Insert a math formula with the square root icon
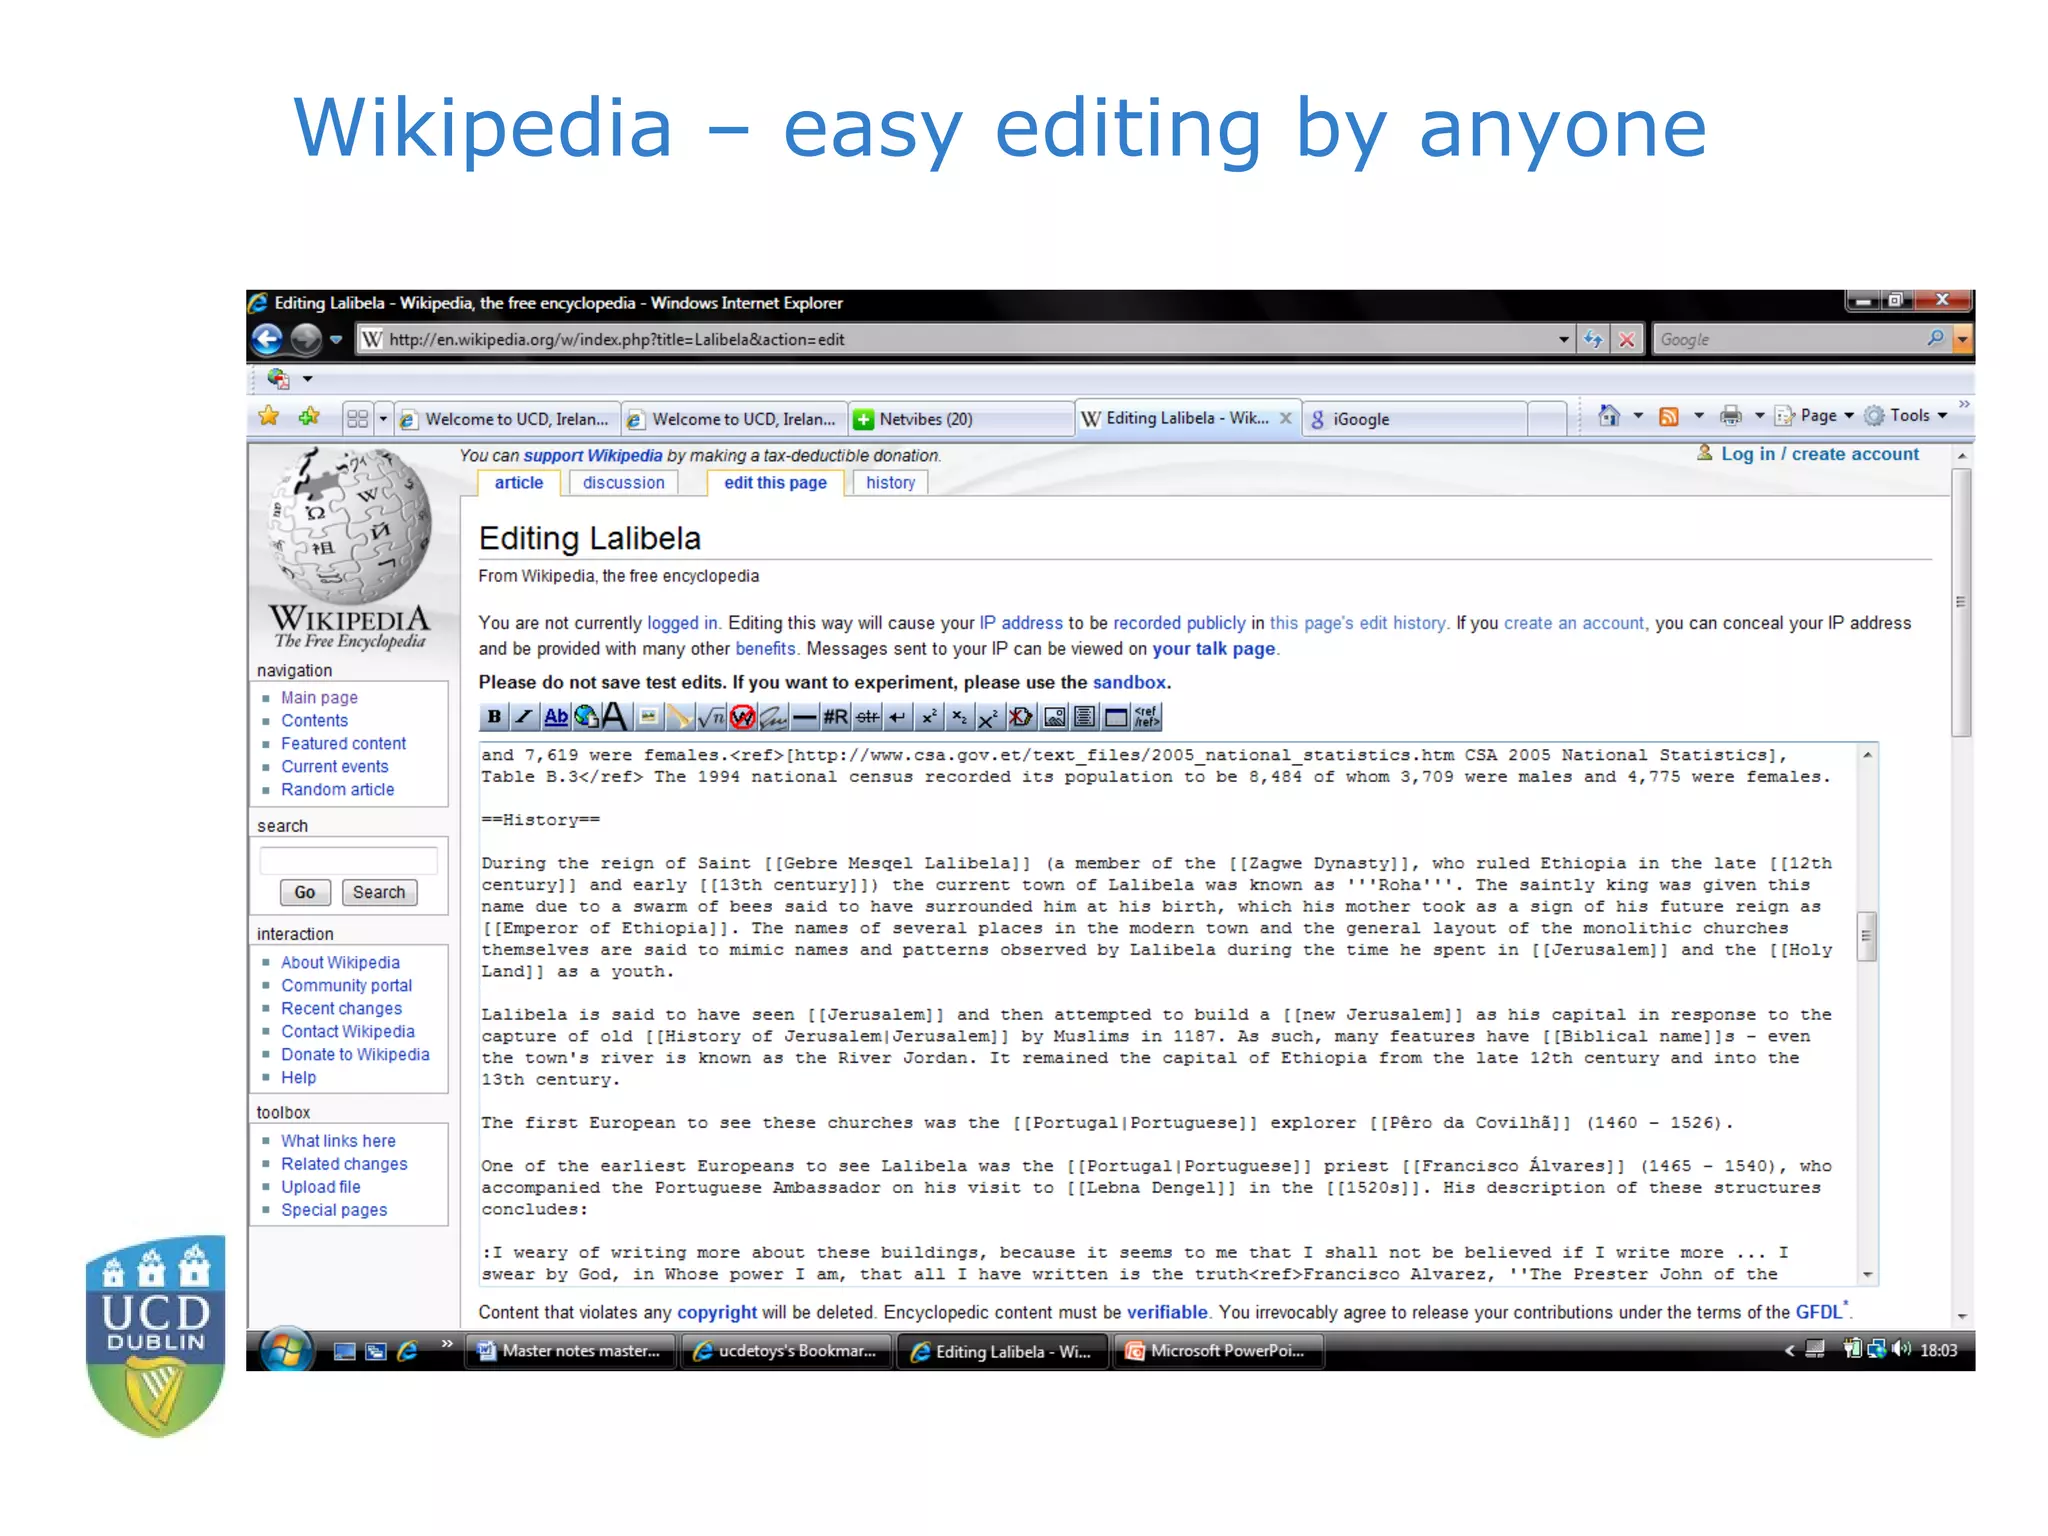 (711, 716)
